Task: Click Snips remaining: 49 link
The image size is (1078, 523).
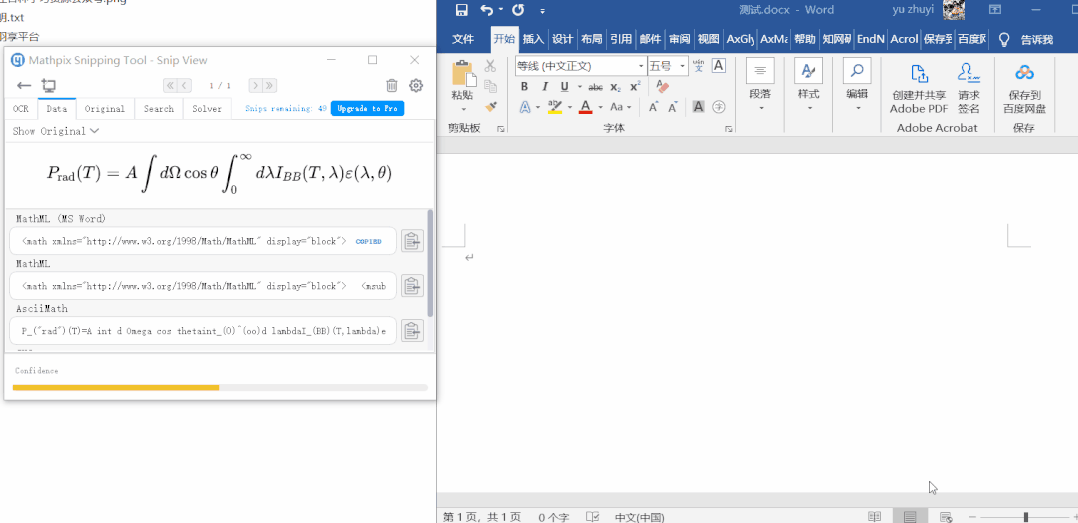Action: coord(285,109)
